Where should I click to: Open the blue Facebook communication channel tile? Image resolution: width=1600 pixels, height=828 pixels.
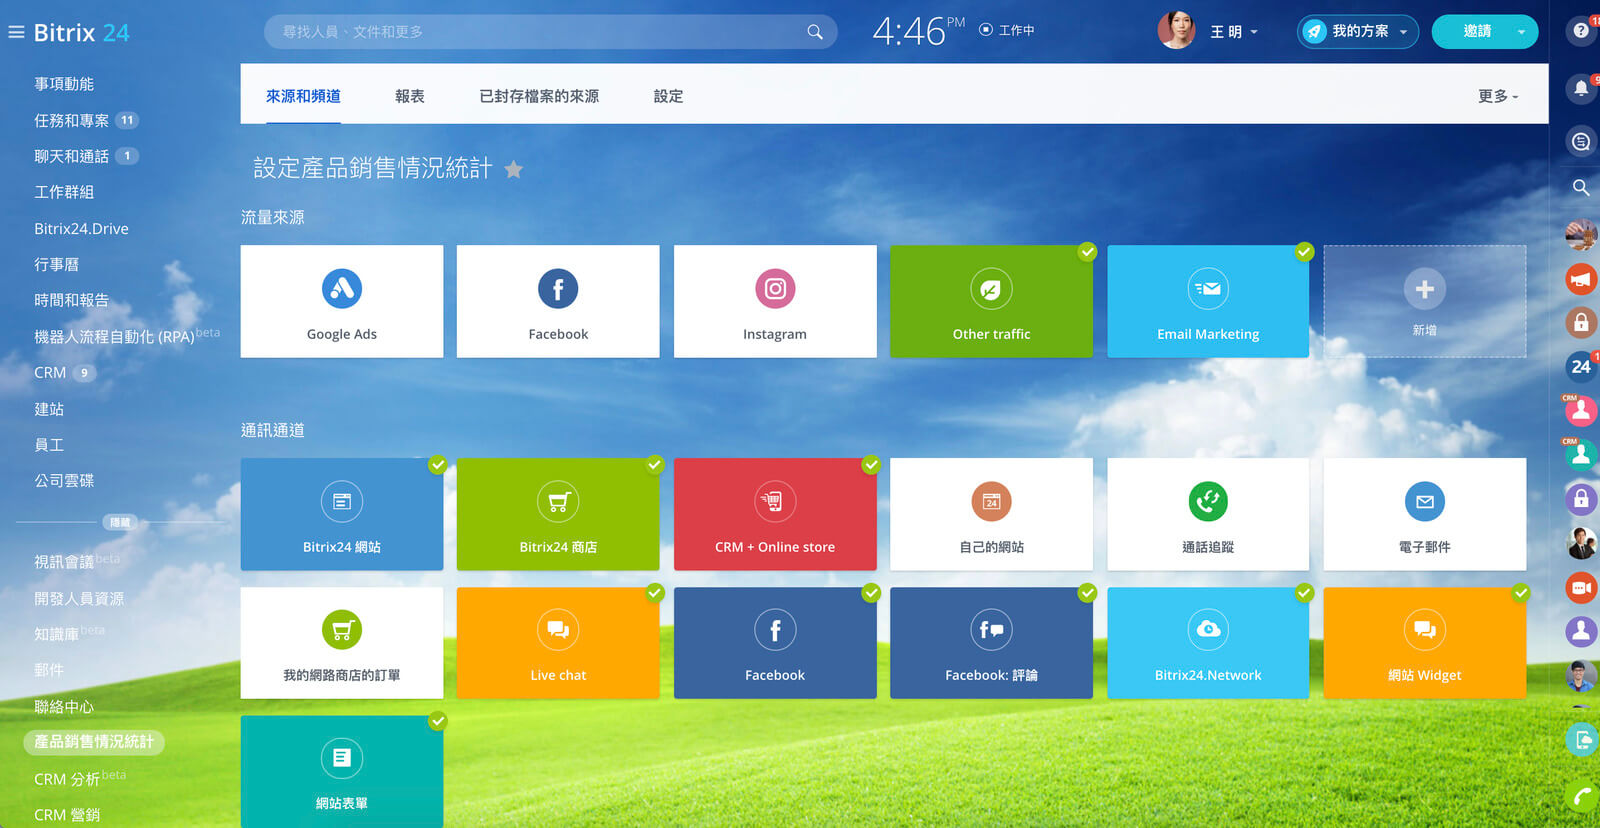click(775, 642)
